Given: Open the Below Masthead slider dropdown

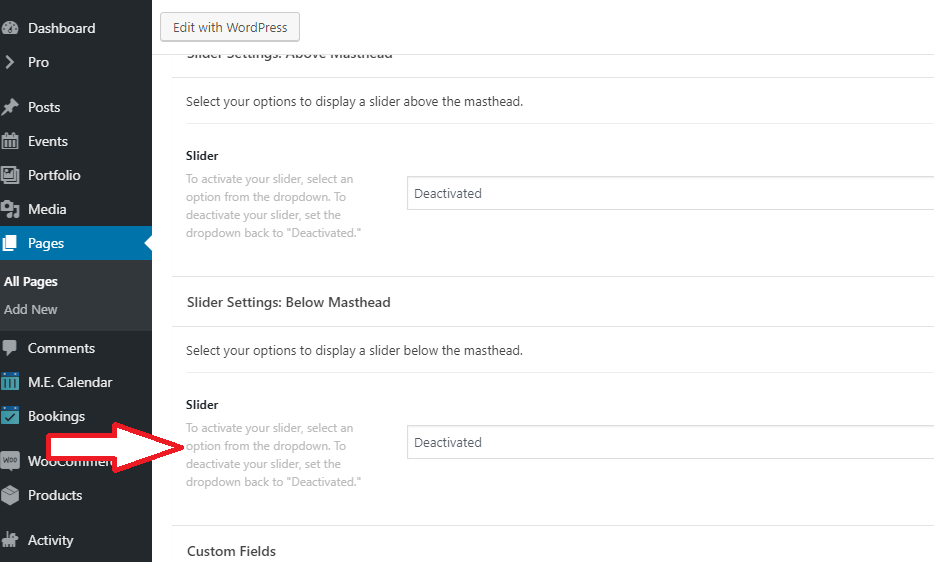Looking at the screenshot, I should [670, 442].
